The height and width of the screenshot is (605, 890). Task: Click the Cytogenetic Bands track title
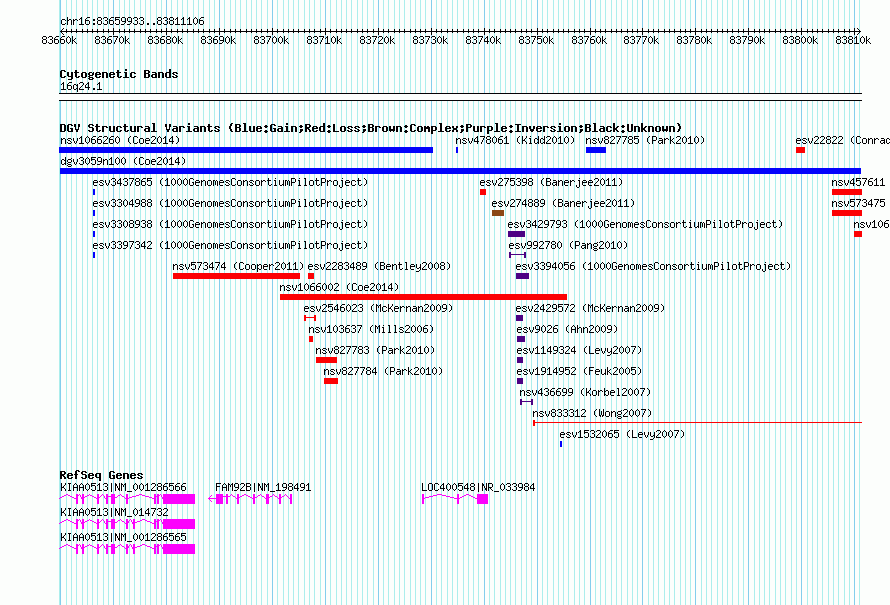119,74
